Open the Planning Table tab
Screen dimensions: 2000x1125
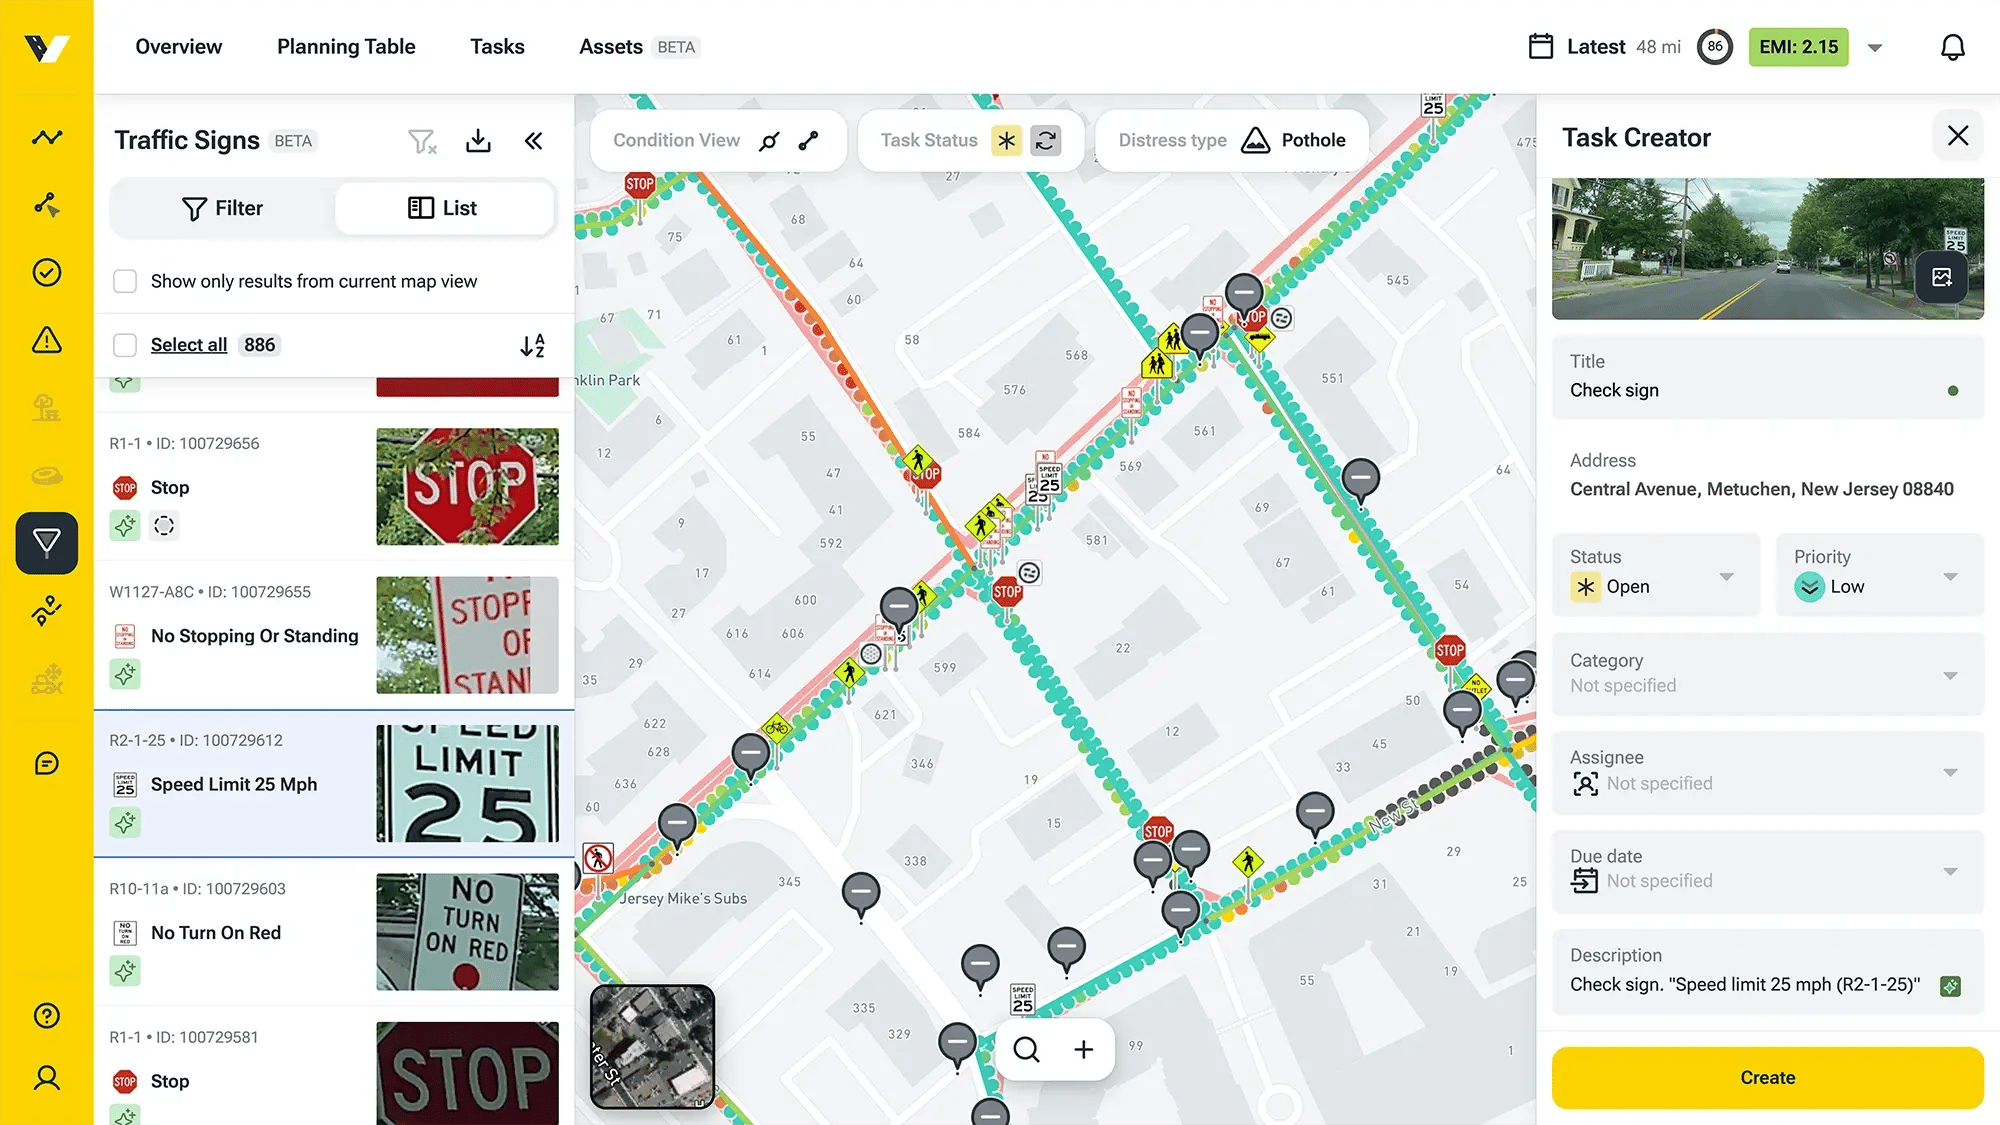pos(346,47)
